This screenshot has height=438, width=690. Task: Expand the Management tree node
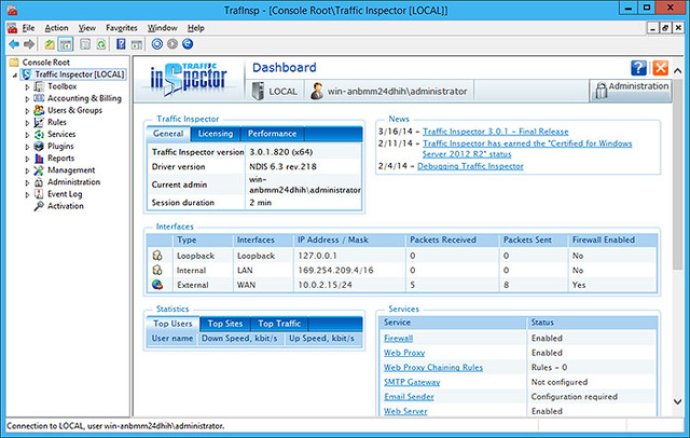pos(27,170)
